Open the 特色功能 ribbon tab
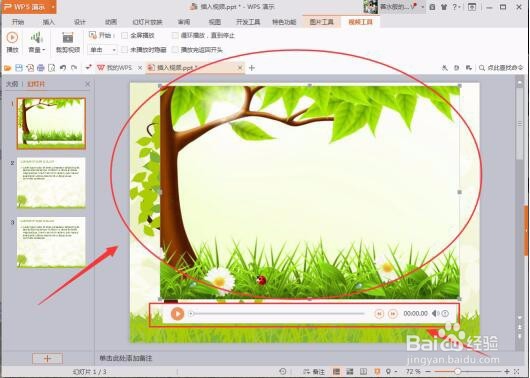 pyautogui.click(x=284, y=22)
